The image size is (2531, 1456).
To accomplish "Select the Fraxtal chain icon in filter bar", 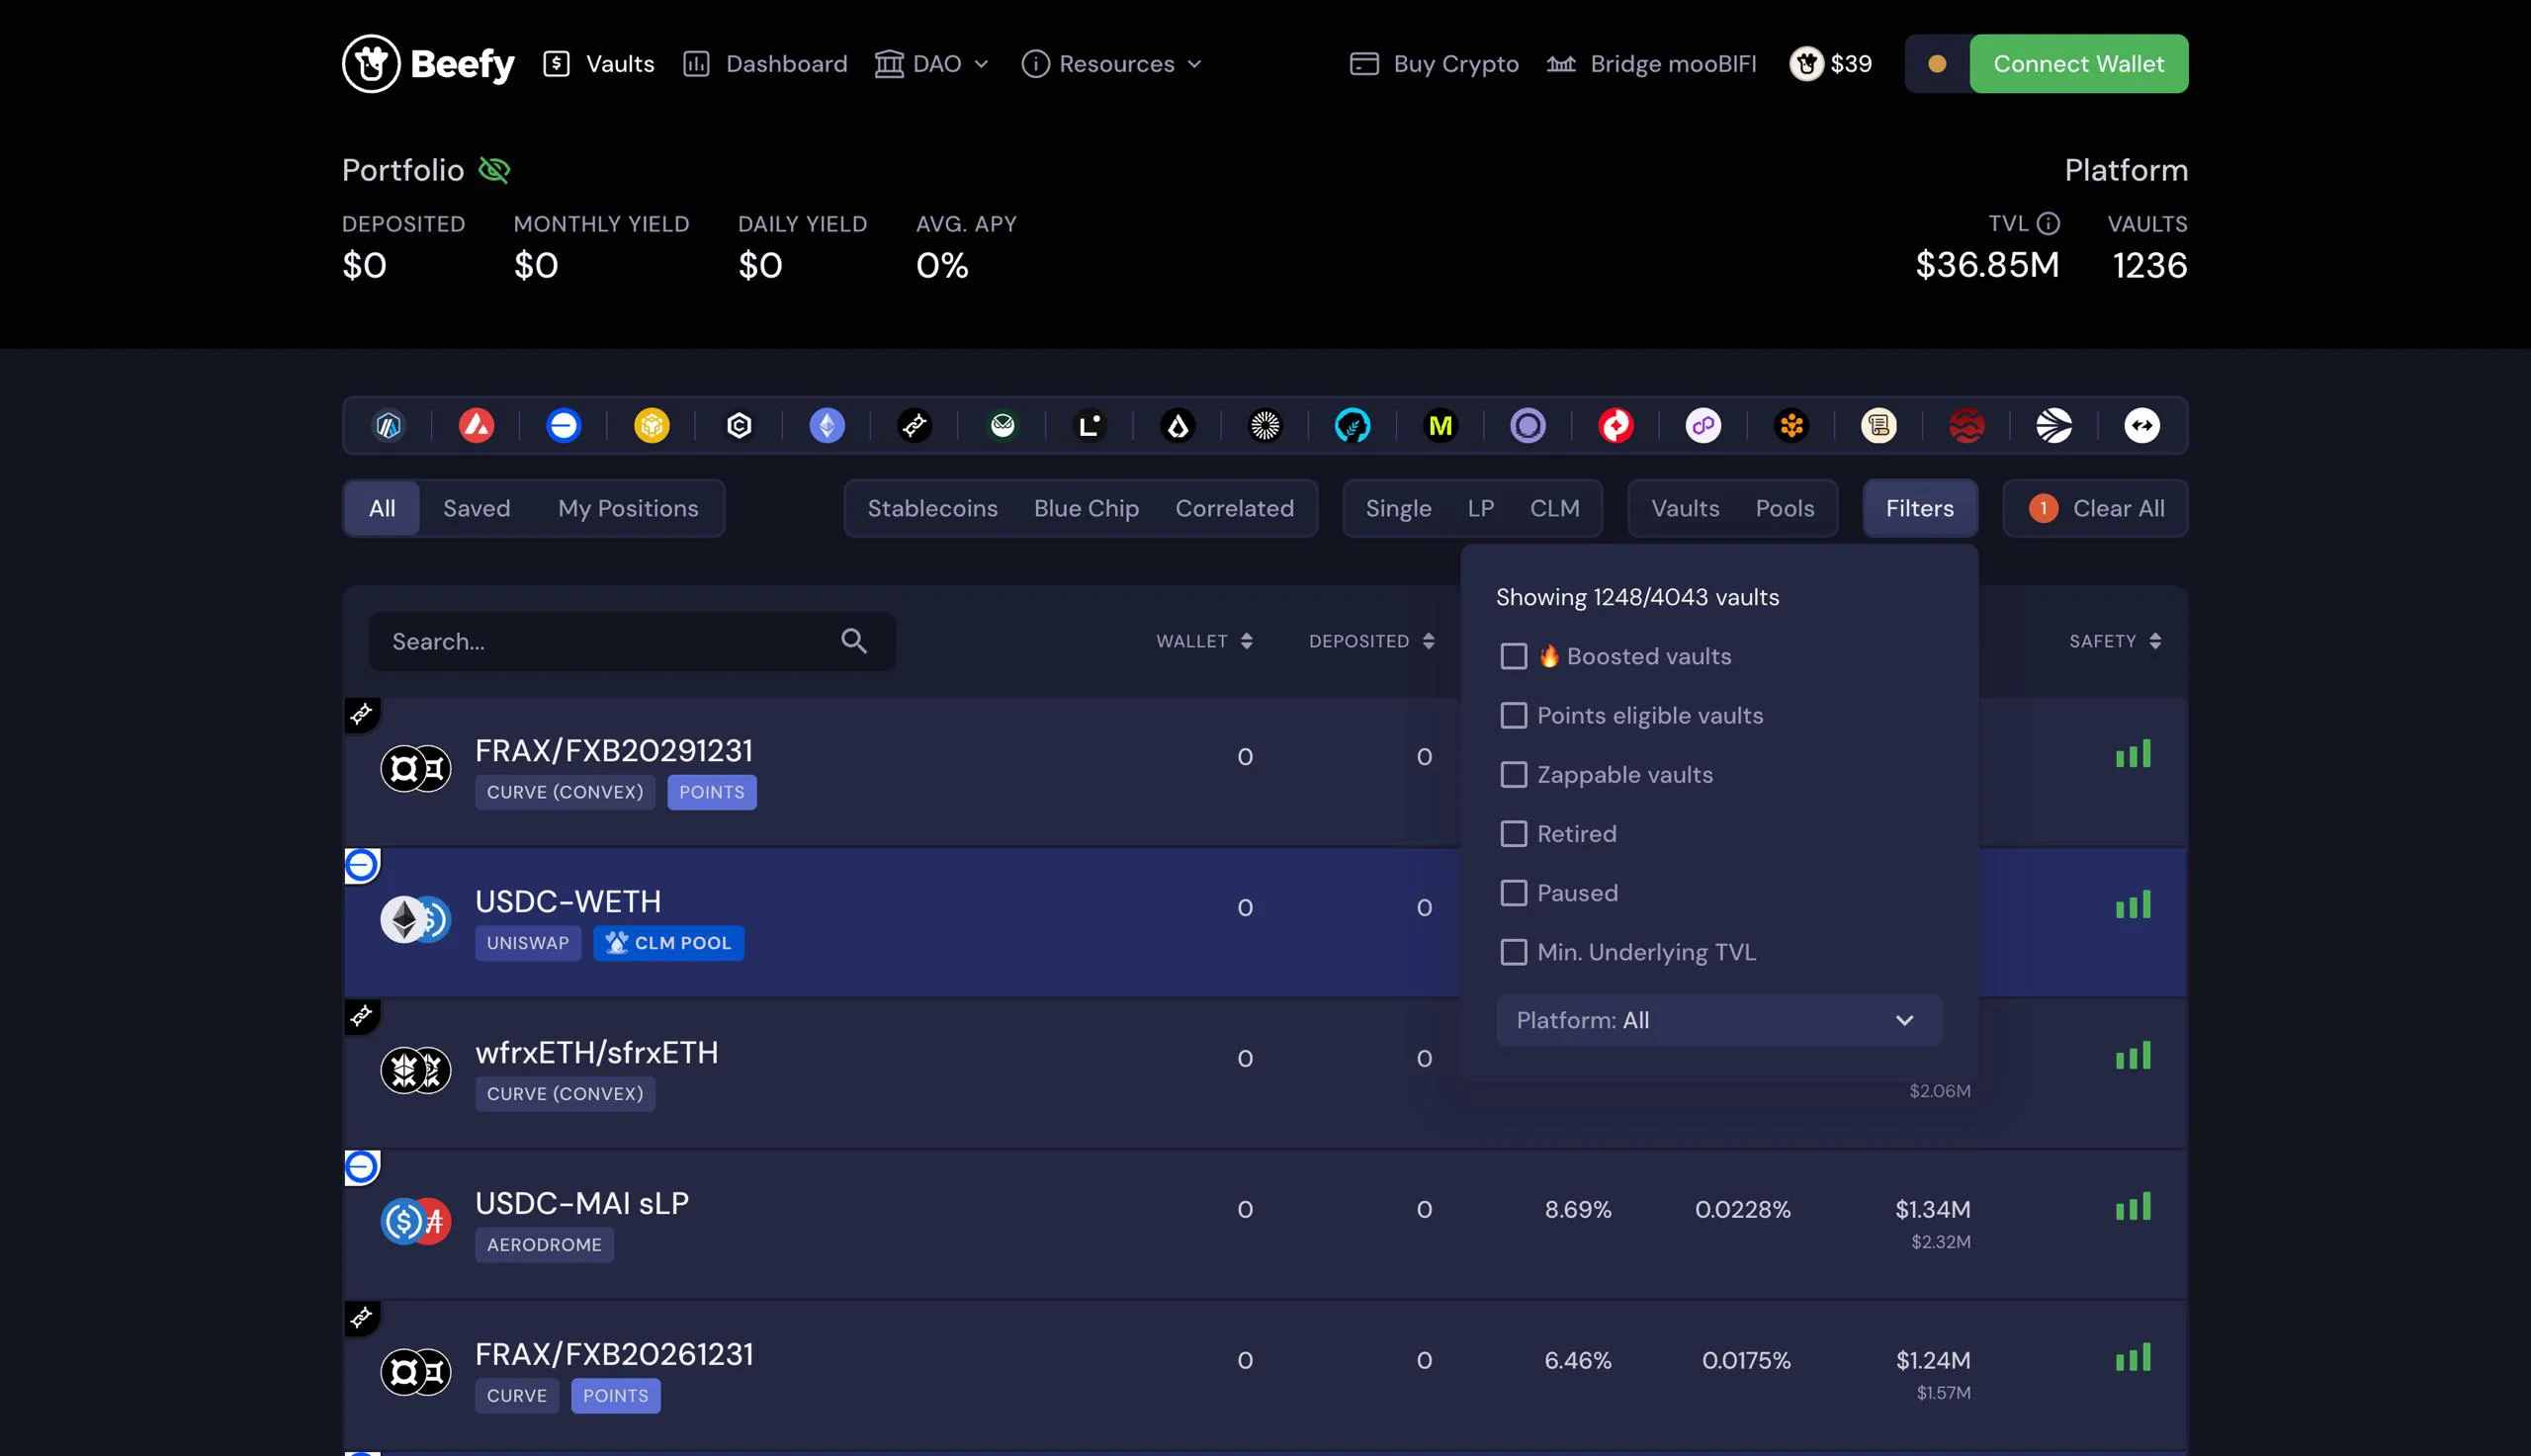I will point(915,426).
